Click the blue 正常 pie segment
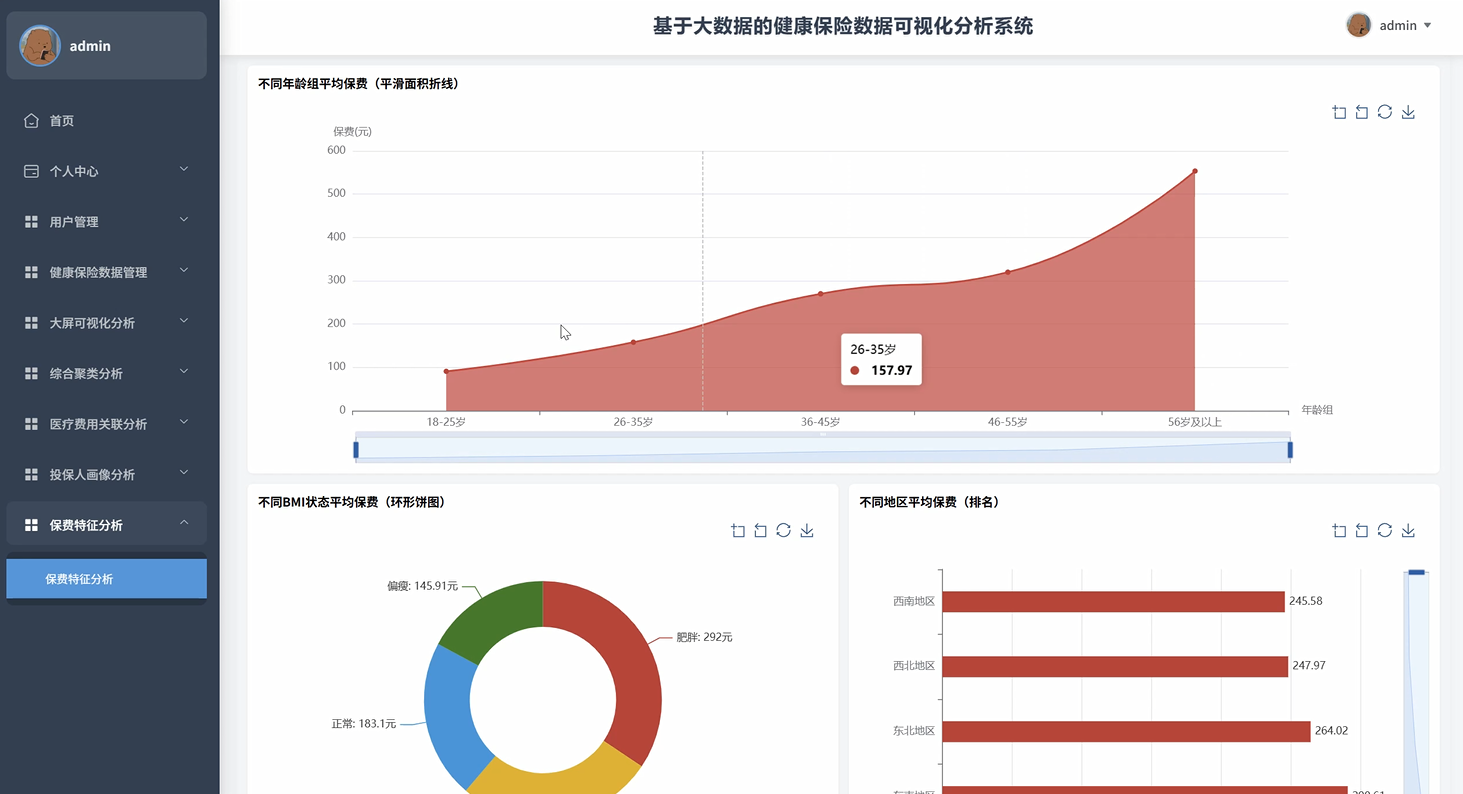 click(448, 712)
